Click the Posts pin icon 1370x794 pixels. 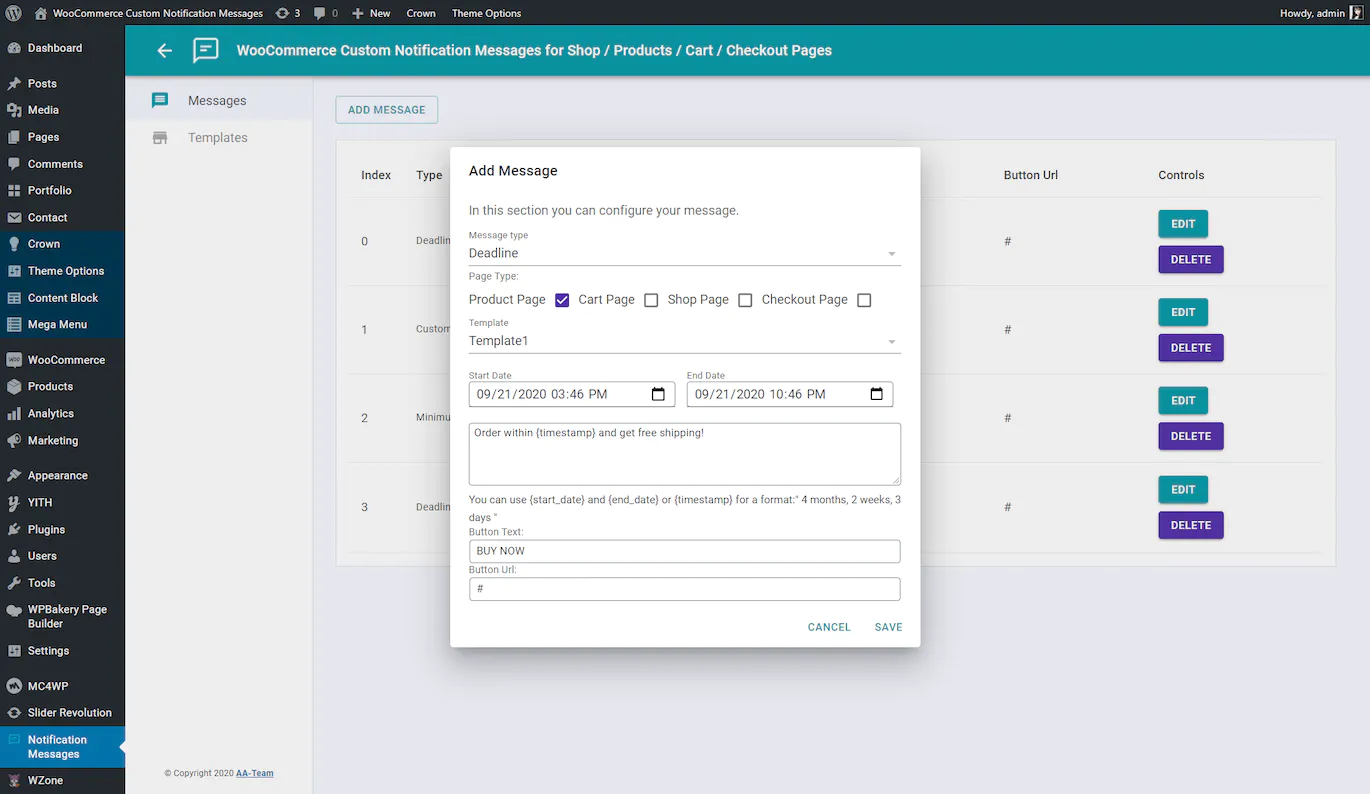click(x=14, y=84)
